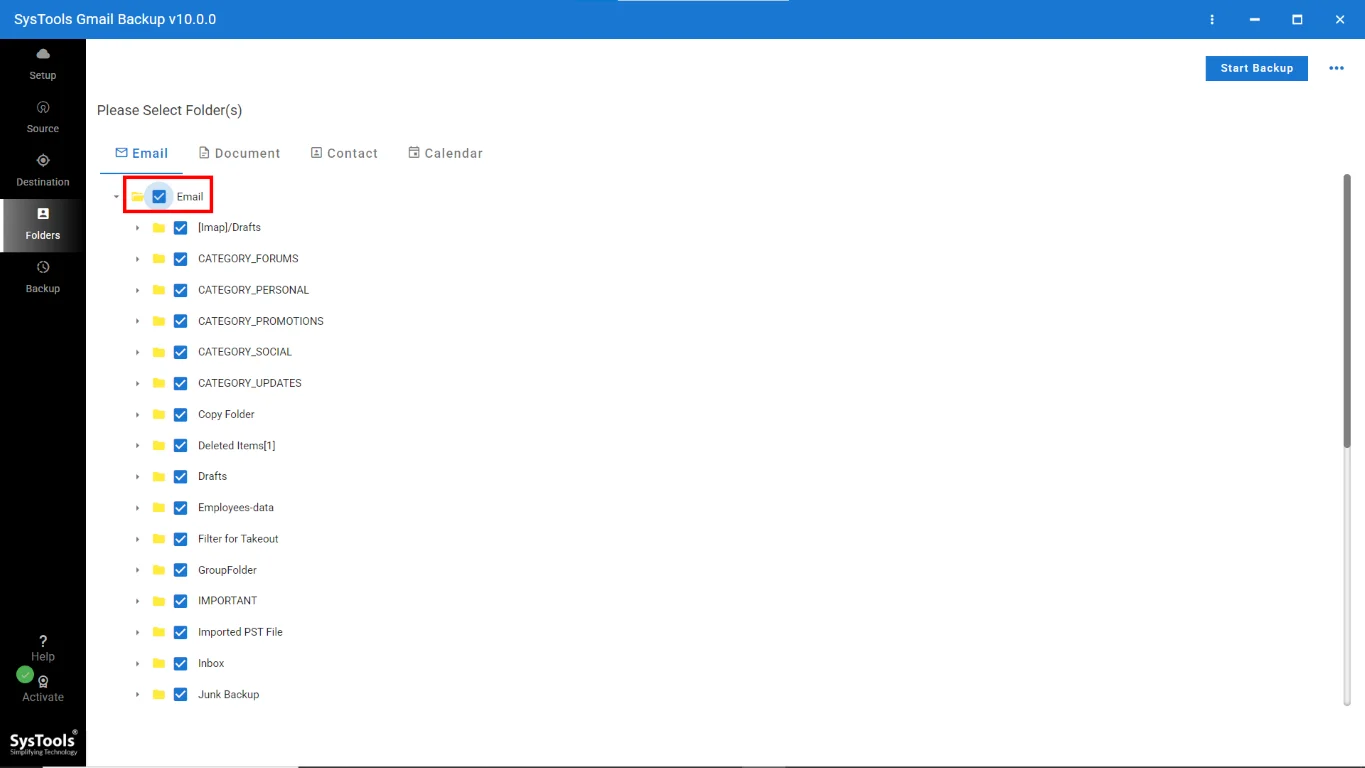Select the Employees-data folder label
Image resolution: width=1365 pixels, height=768 pixels.
[236, 507]
